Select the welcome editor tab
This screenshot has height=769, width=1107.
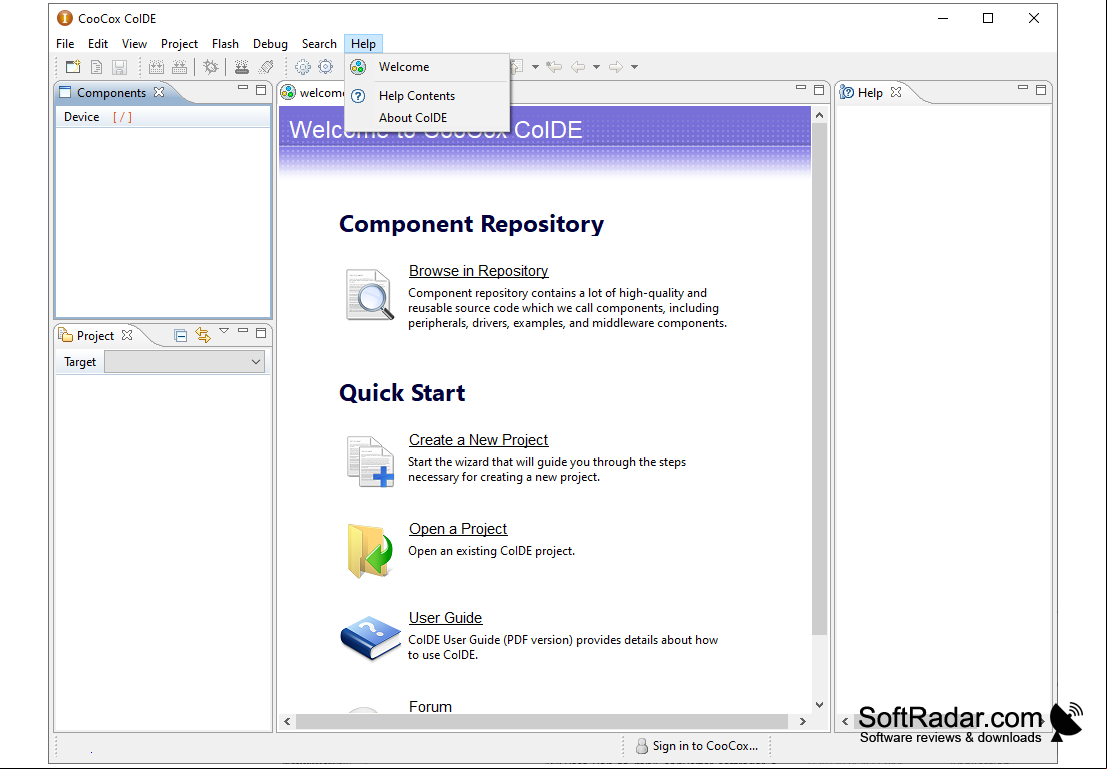pyautogui.click(x=313, y=93)
